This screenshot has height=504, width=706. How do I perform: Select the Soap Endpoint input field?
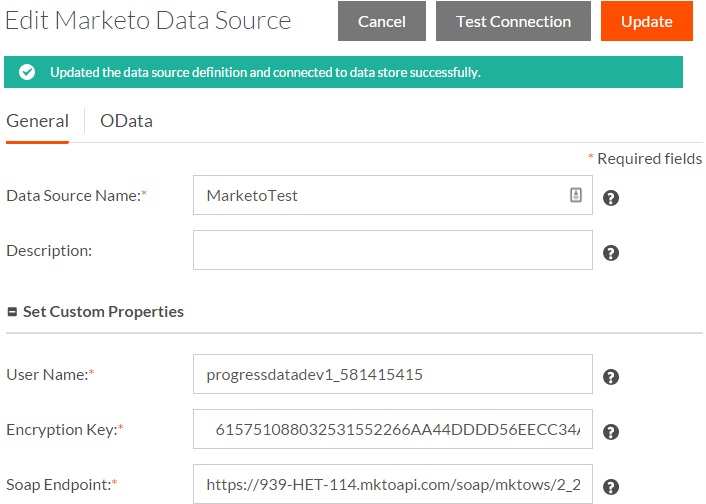[393, 484]
